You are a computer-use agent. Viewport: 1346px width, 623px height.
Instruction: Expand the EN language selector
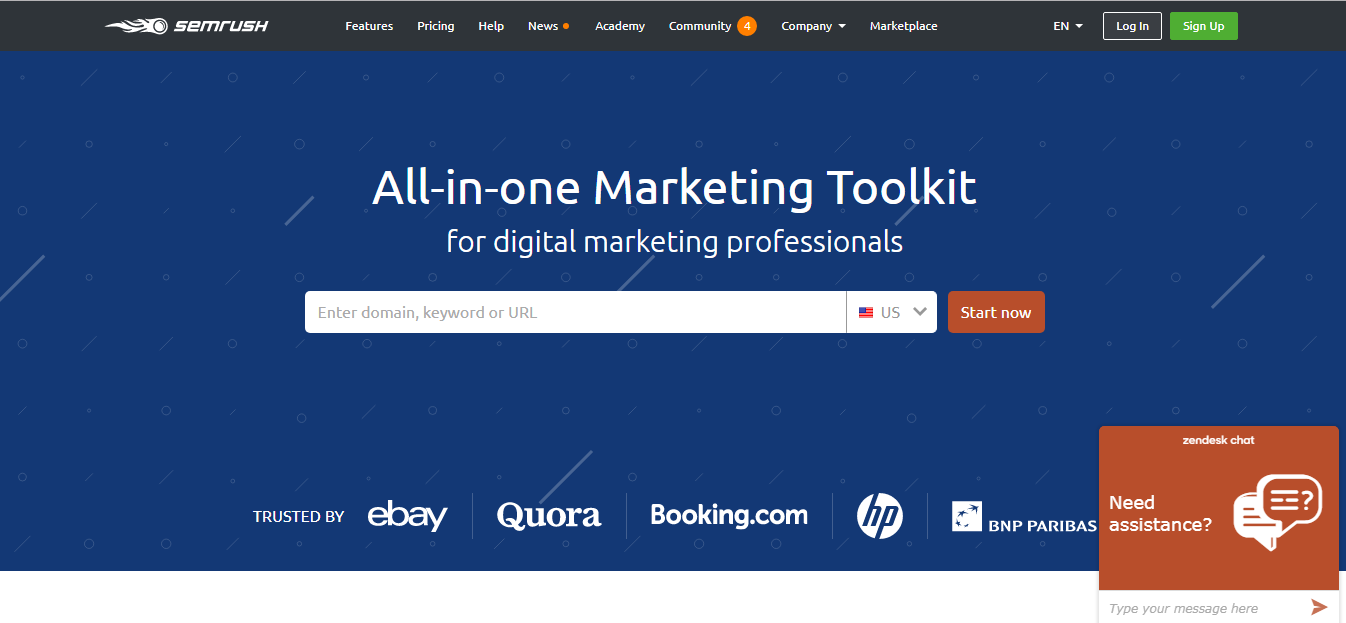pos(1068,26)
